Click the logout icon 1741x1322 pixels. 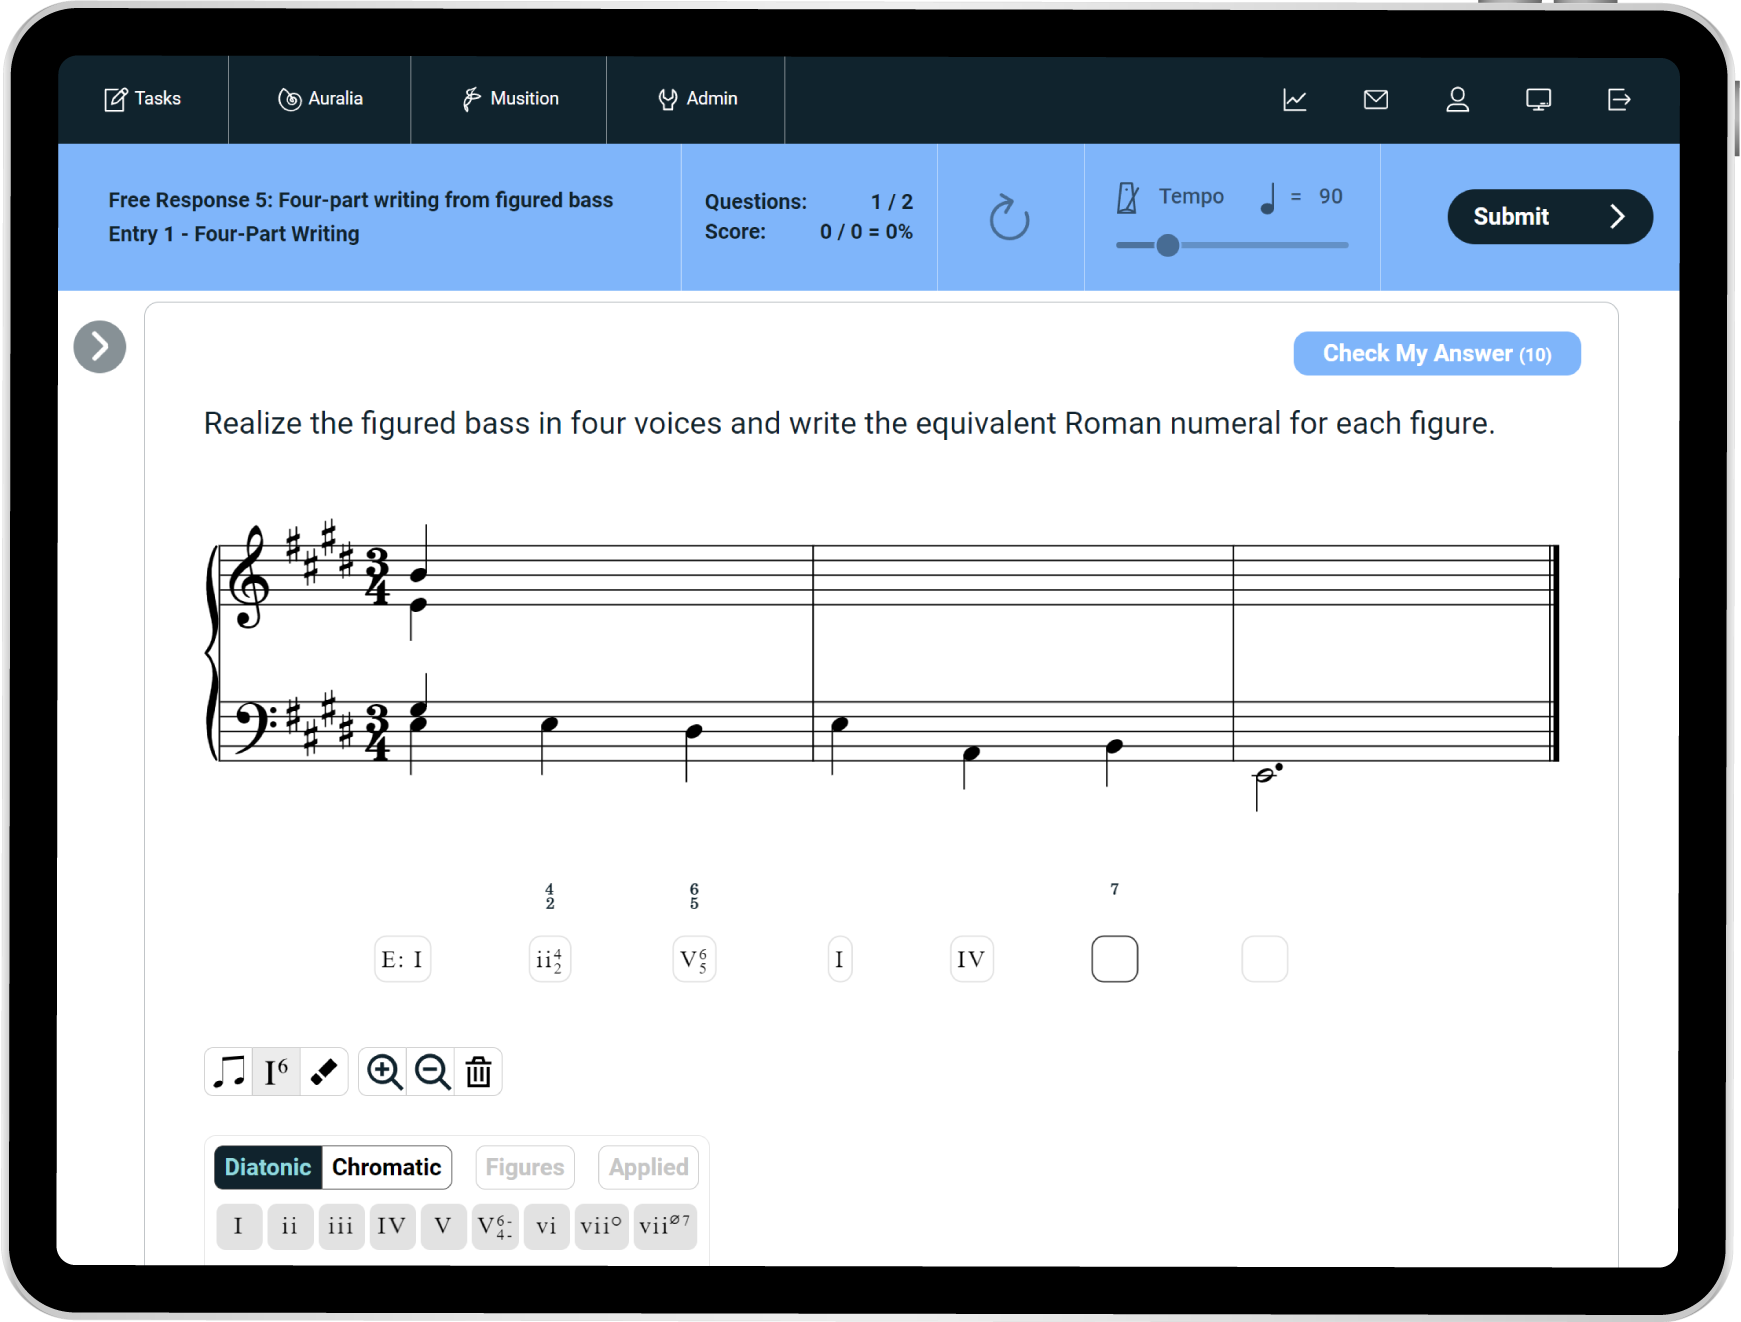click(x=1619, y=100)
